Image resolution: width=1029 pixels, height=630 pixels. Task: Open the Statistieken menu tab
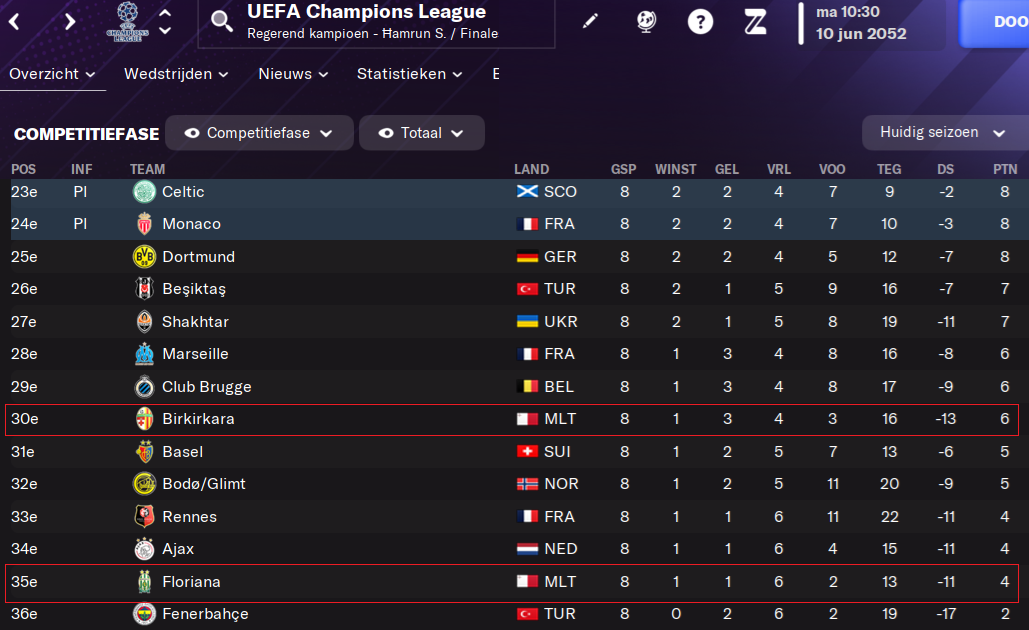[x=409, y=74]
